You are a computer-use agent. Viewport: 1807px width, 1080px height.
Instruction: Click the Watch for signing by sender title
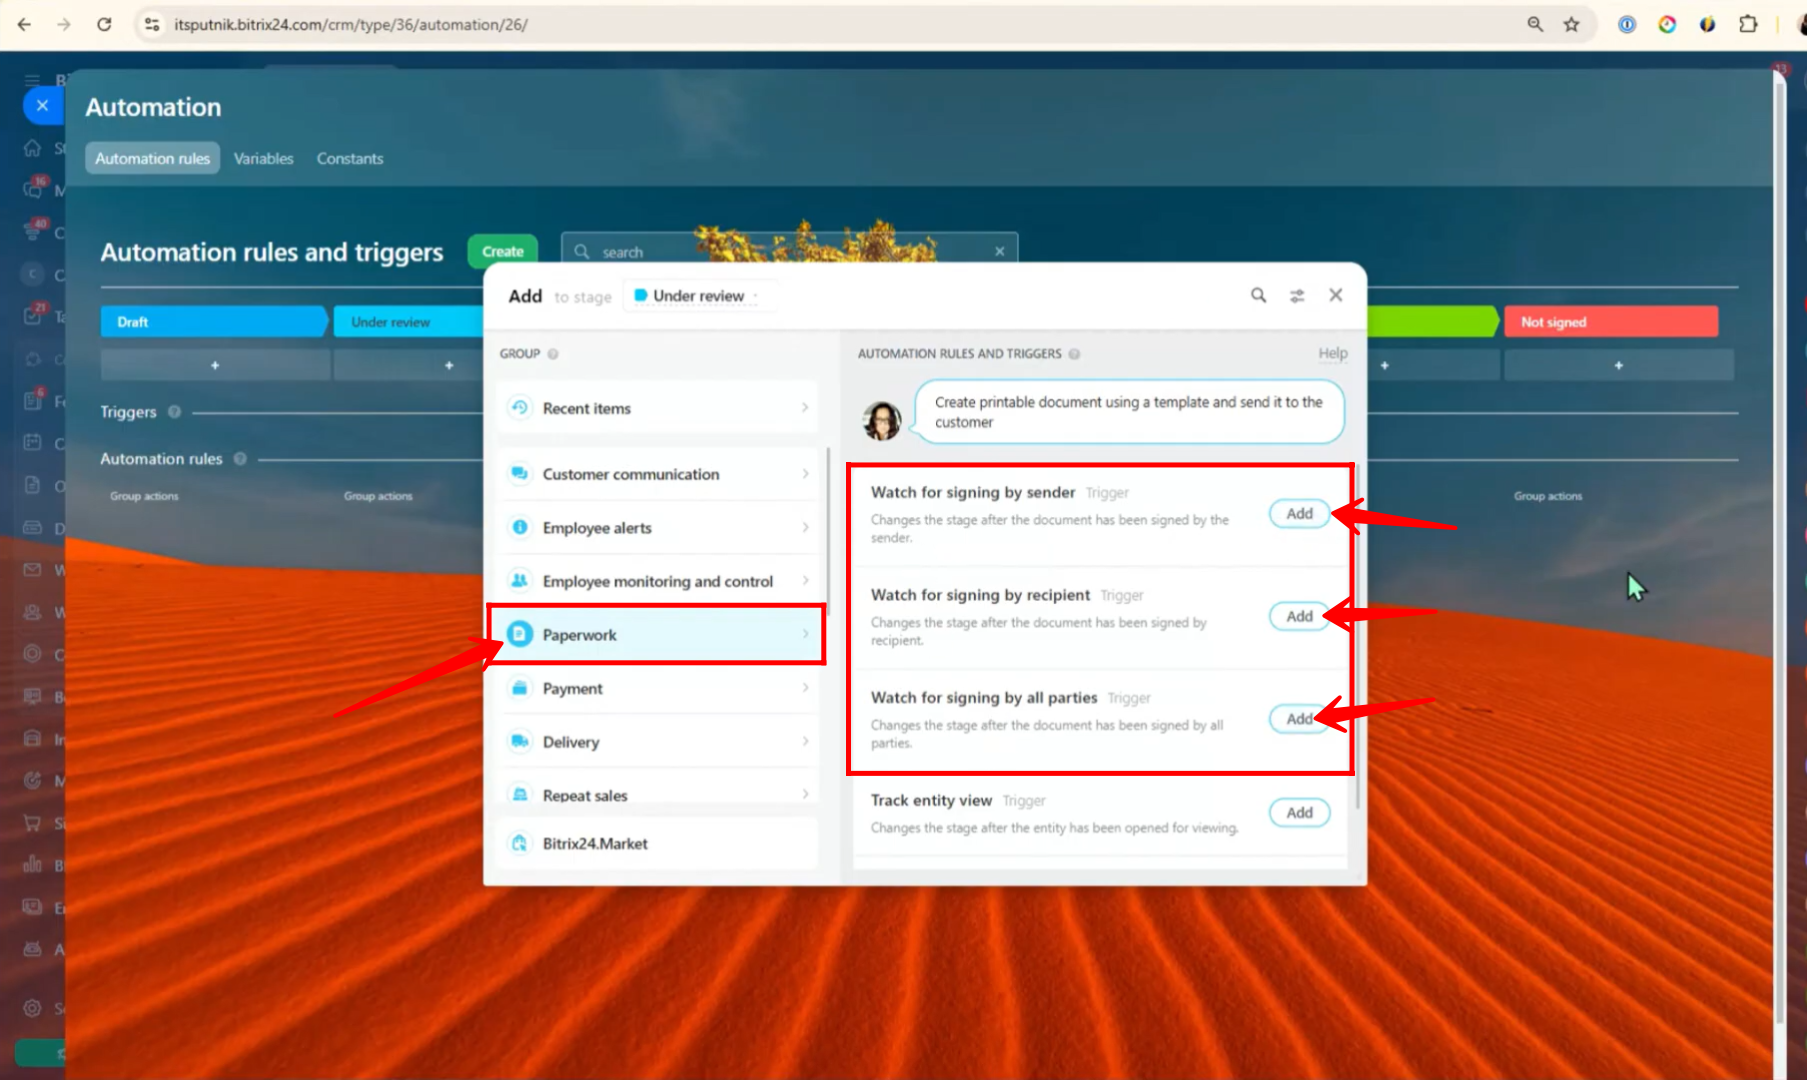[972, 492]
